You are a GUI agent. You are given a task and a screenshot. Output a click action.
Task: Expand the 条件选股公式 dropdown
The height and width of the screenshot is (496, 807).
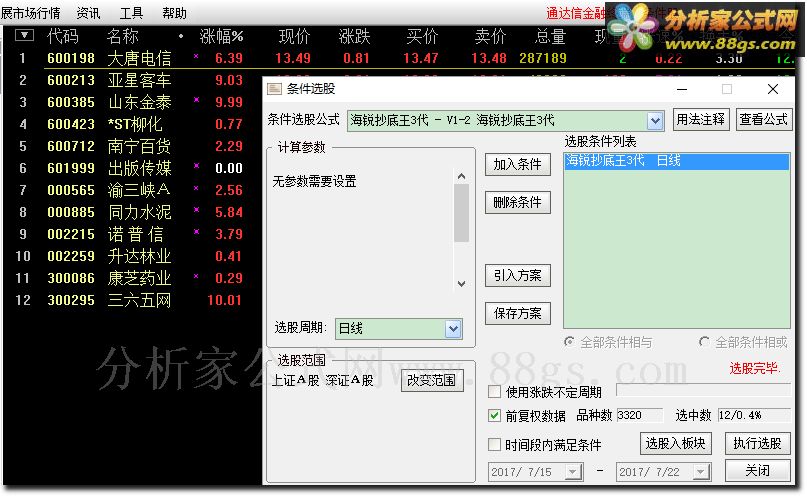coord(655,121)
